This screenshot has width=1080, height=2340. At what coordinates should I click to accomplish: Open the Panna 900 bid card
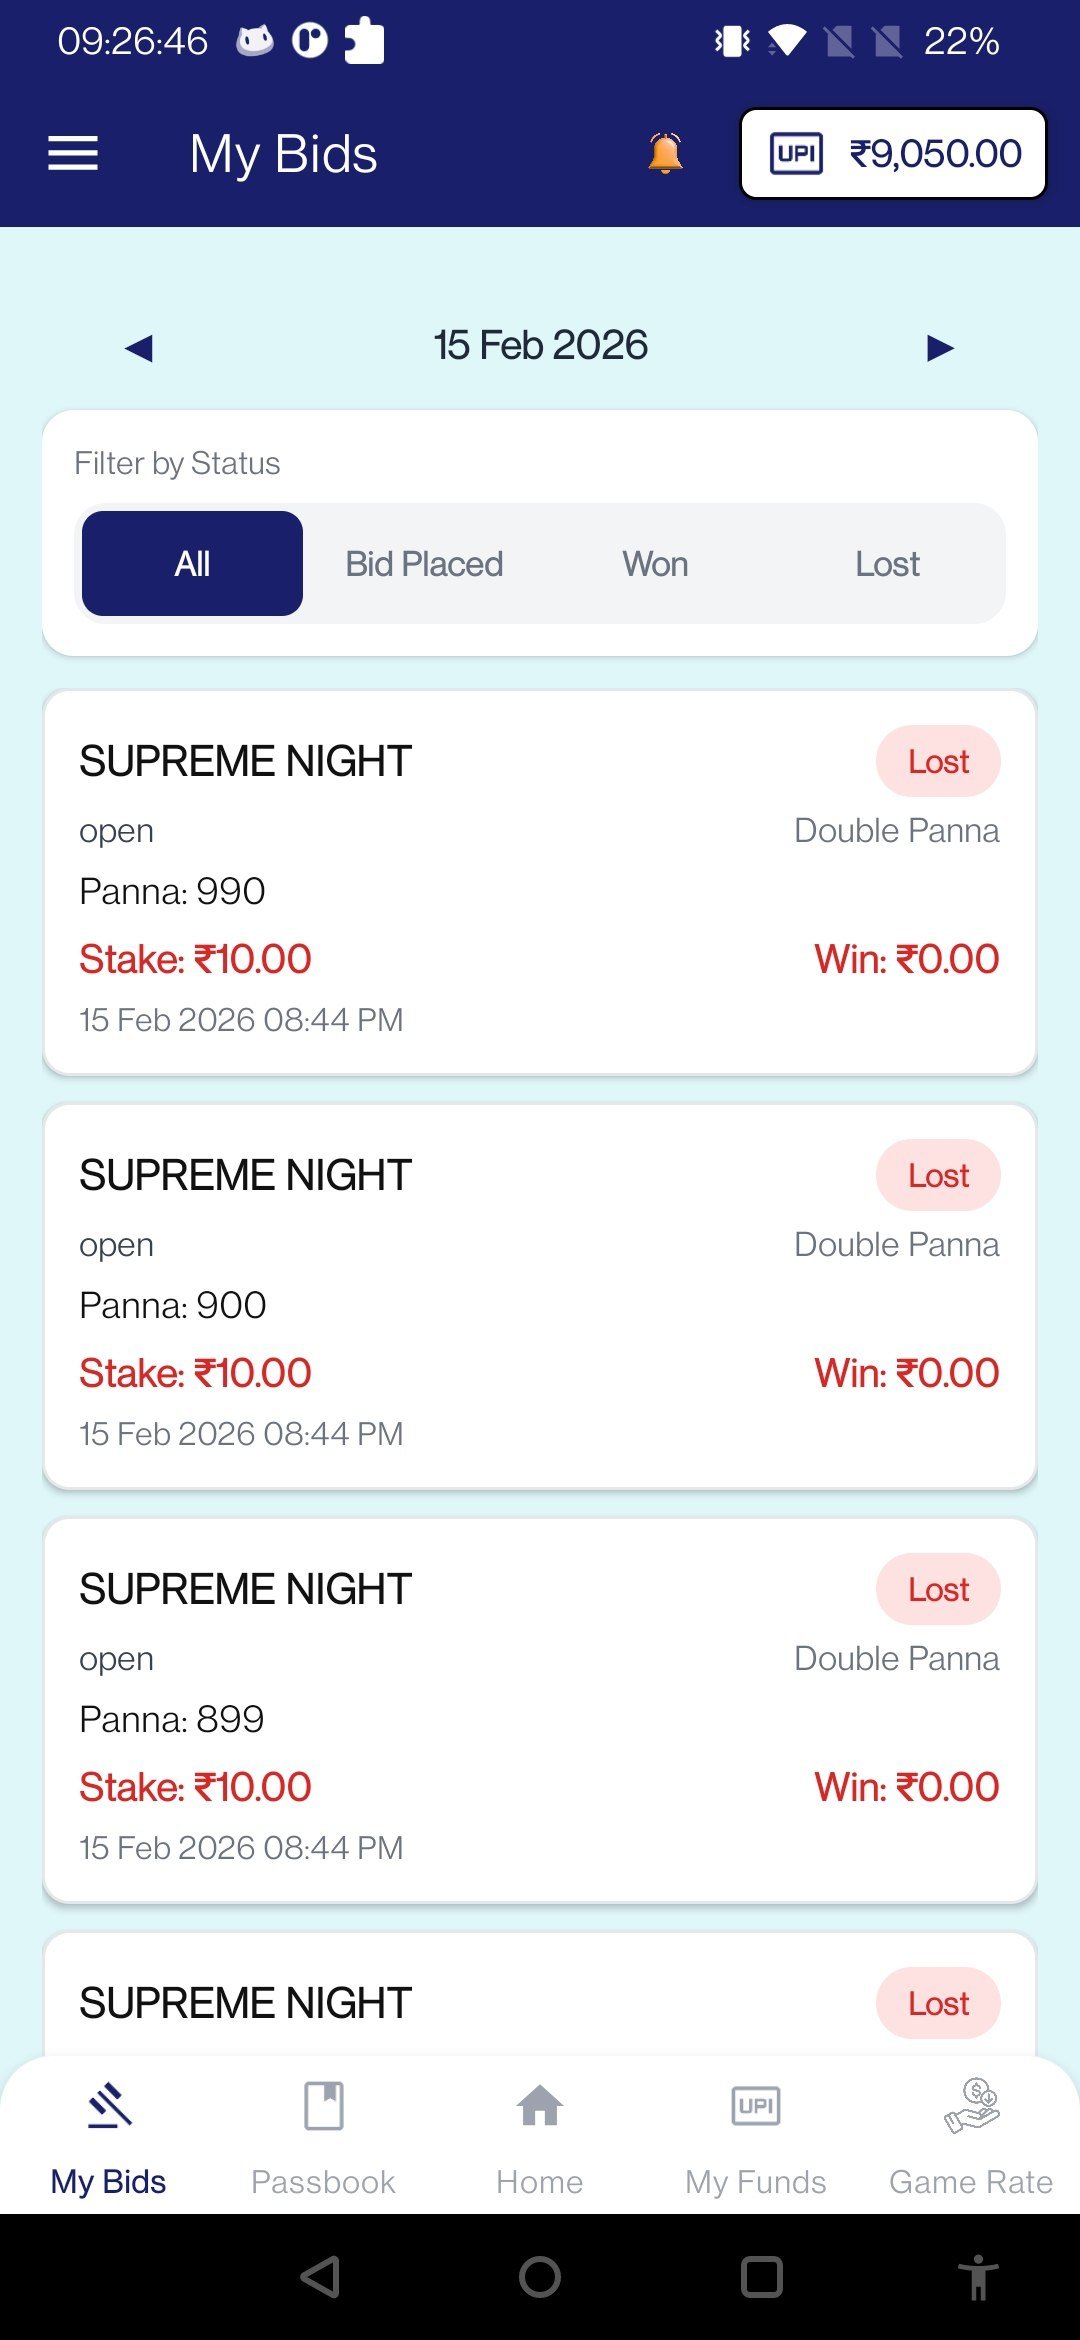540,1297
